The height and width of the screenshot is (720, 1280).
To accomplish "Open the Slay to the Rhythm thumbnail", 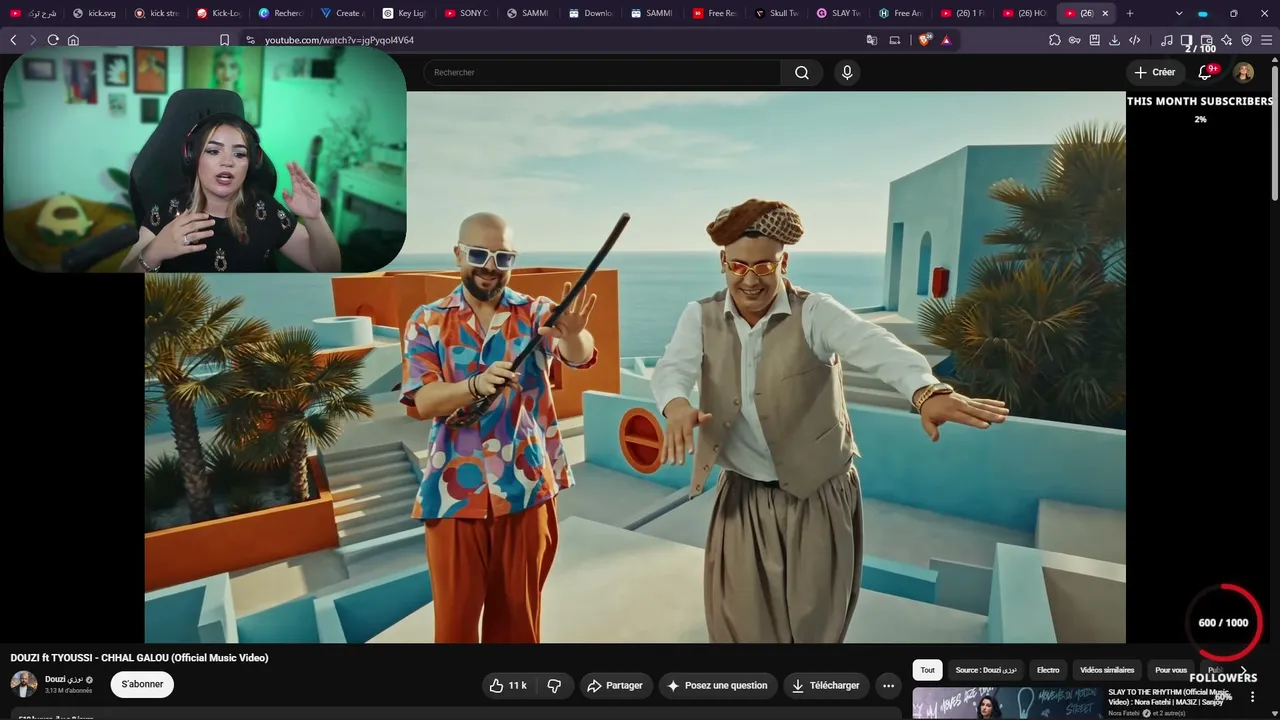I will click(x=1008, y=703).
